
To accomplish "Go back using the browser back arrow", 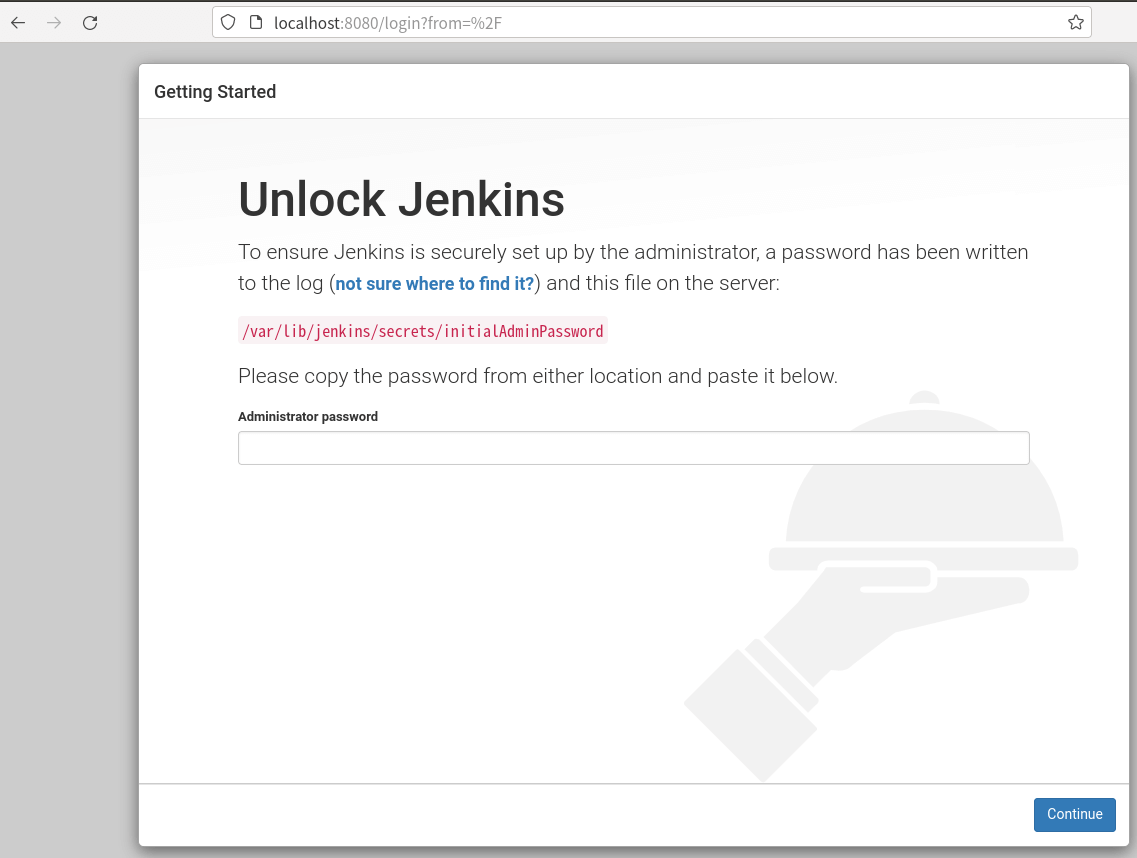I will pos(18,22).
